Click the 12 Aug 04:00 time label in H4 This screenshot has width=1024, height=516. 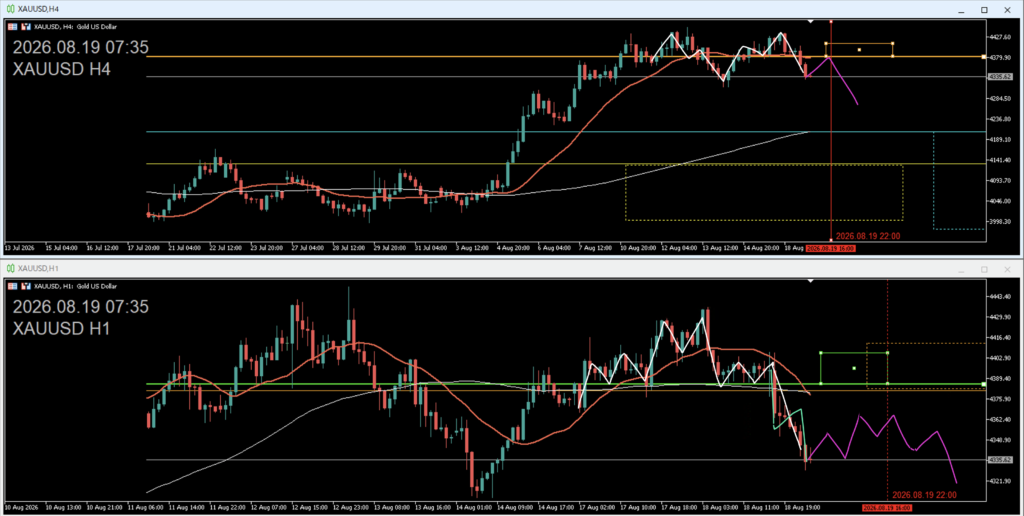(677, 248)
